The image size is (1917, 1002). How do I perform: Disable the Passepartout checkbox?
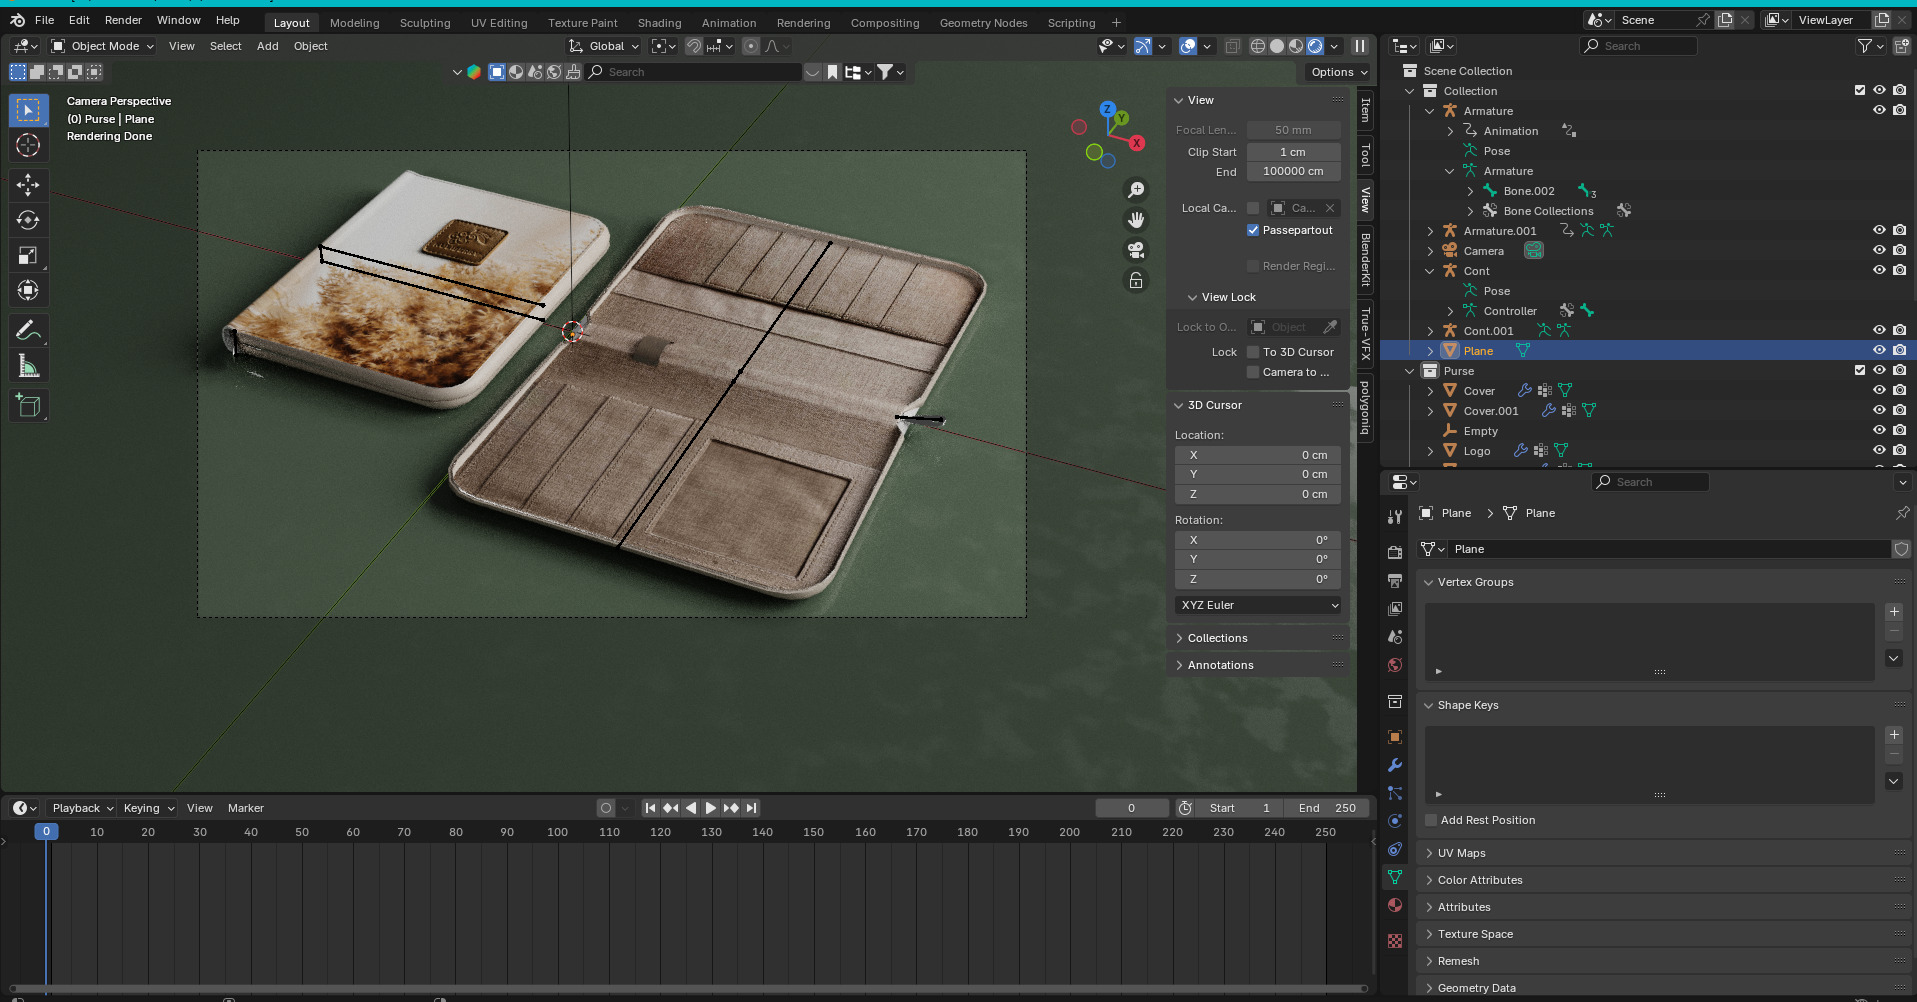tap(1253, 230)
